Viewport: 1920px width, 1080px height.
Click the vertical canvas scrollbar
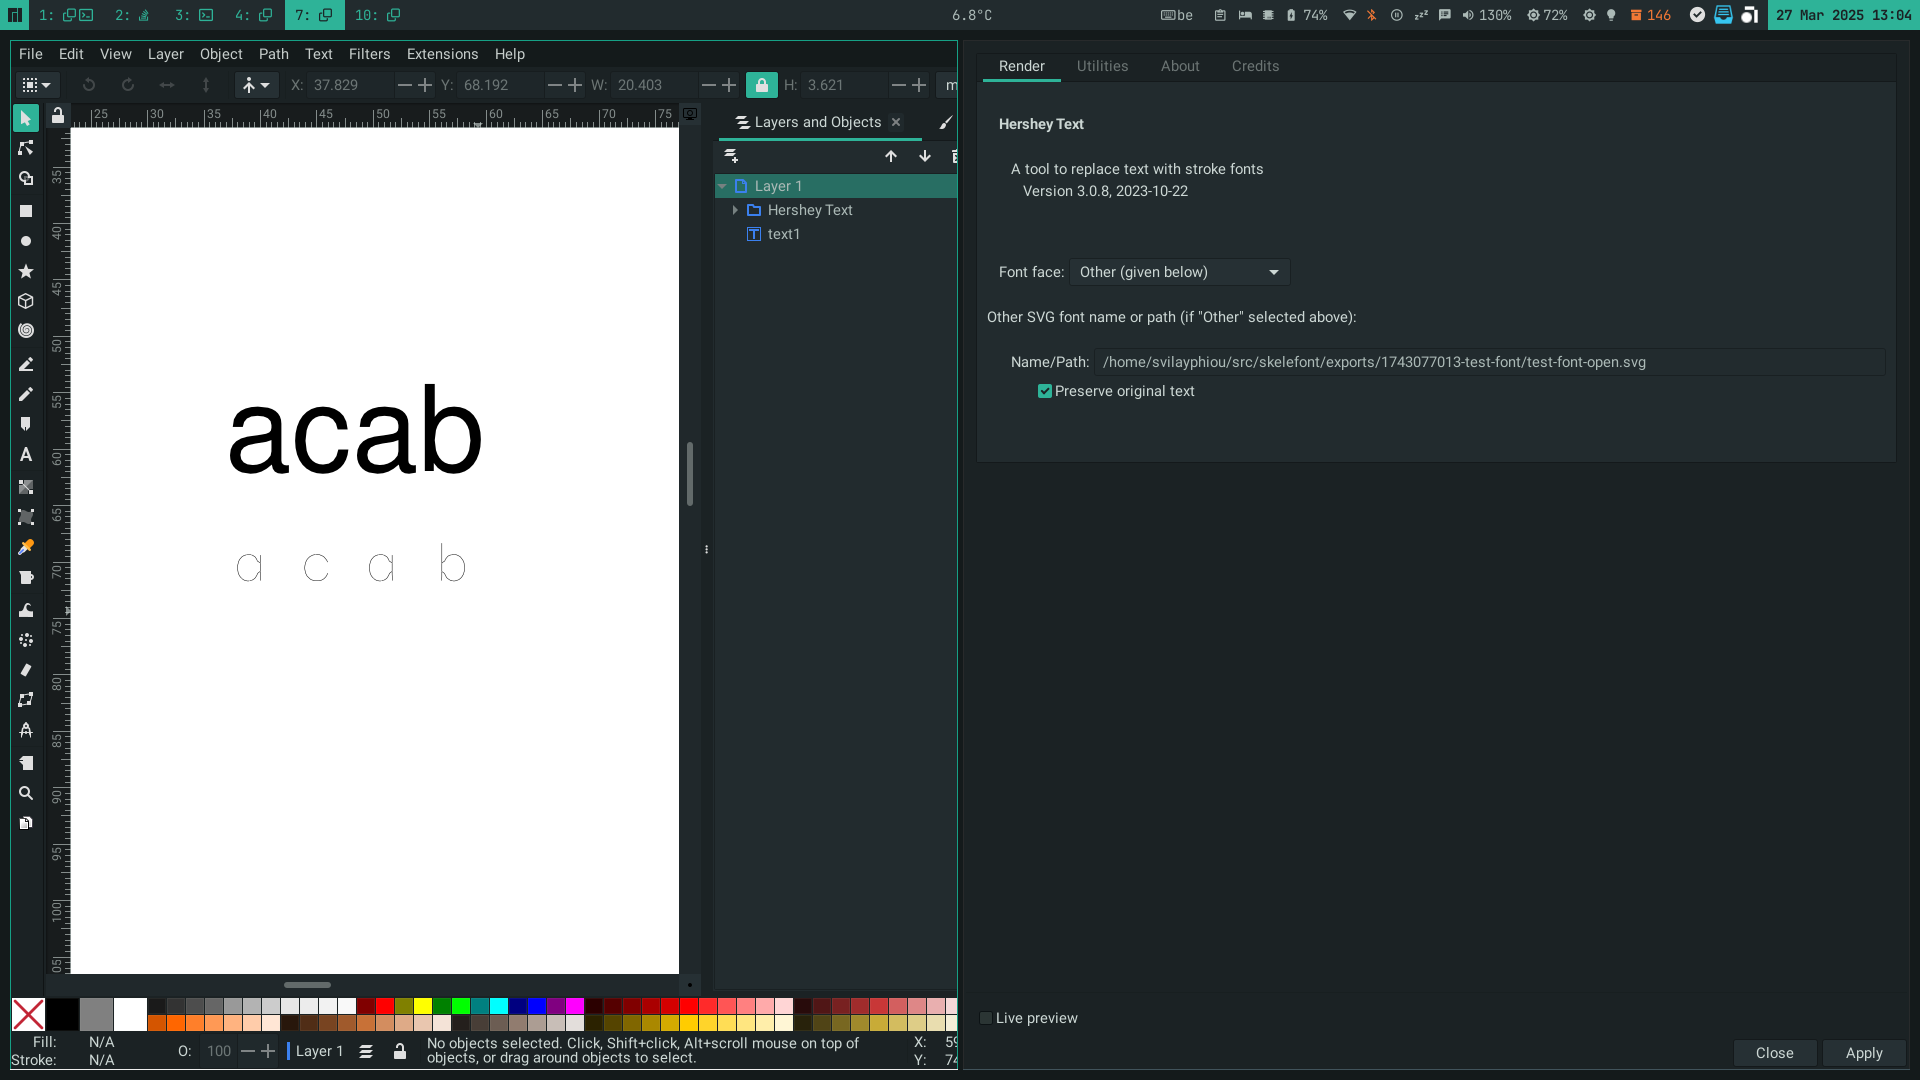coord(689,474)
